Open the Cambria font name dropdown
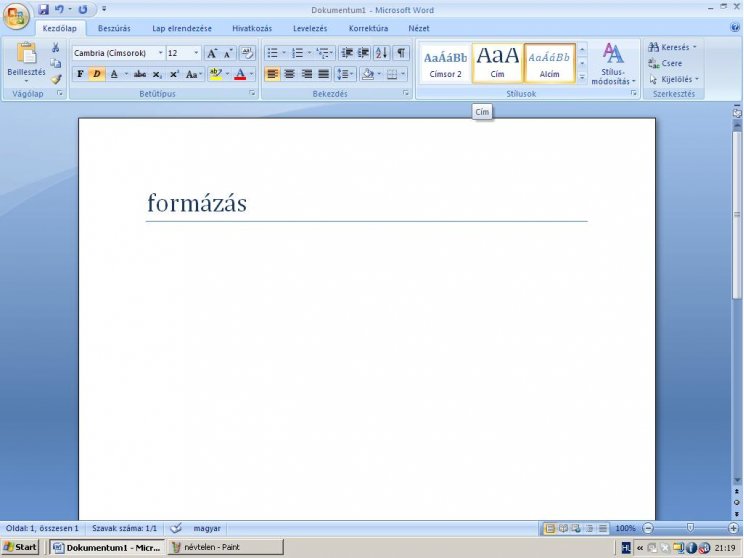 coord(160,53)
